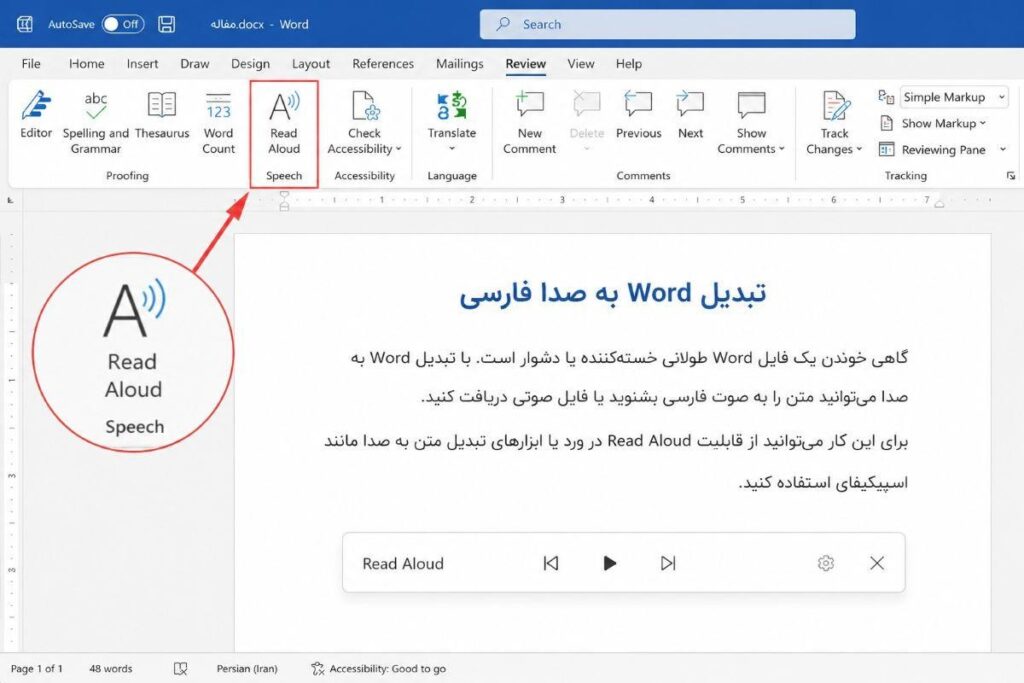Switch to the Home tab
The image size is (1024, 683).
click(x=86, y=63)
